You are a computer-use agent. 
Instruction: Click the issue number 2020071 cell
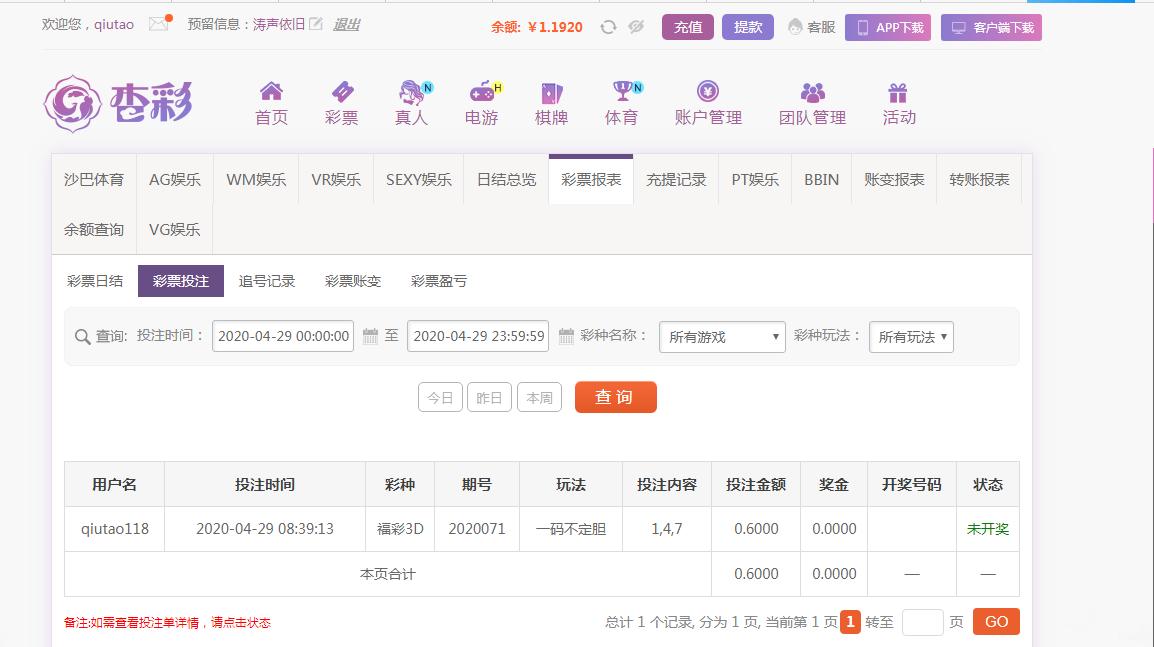tap(477, 529)
